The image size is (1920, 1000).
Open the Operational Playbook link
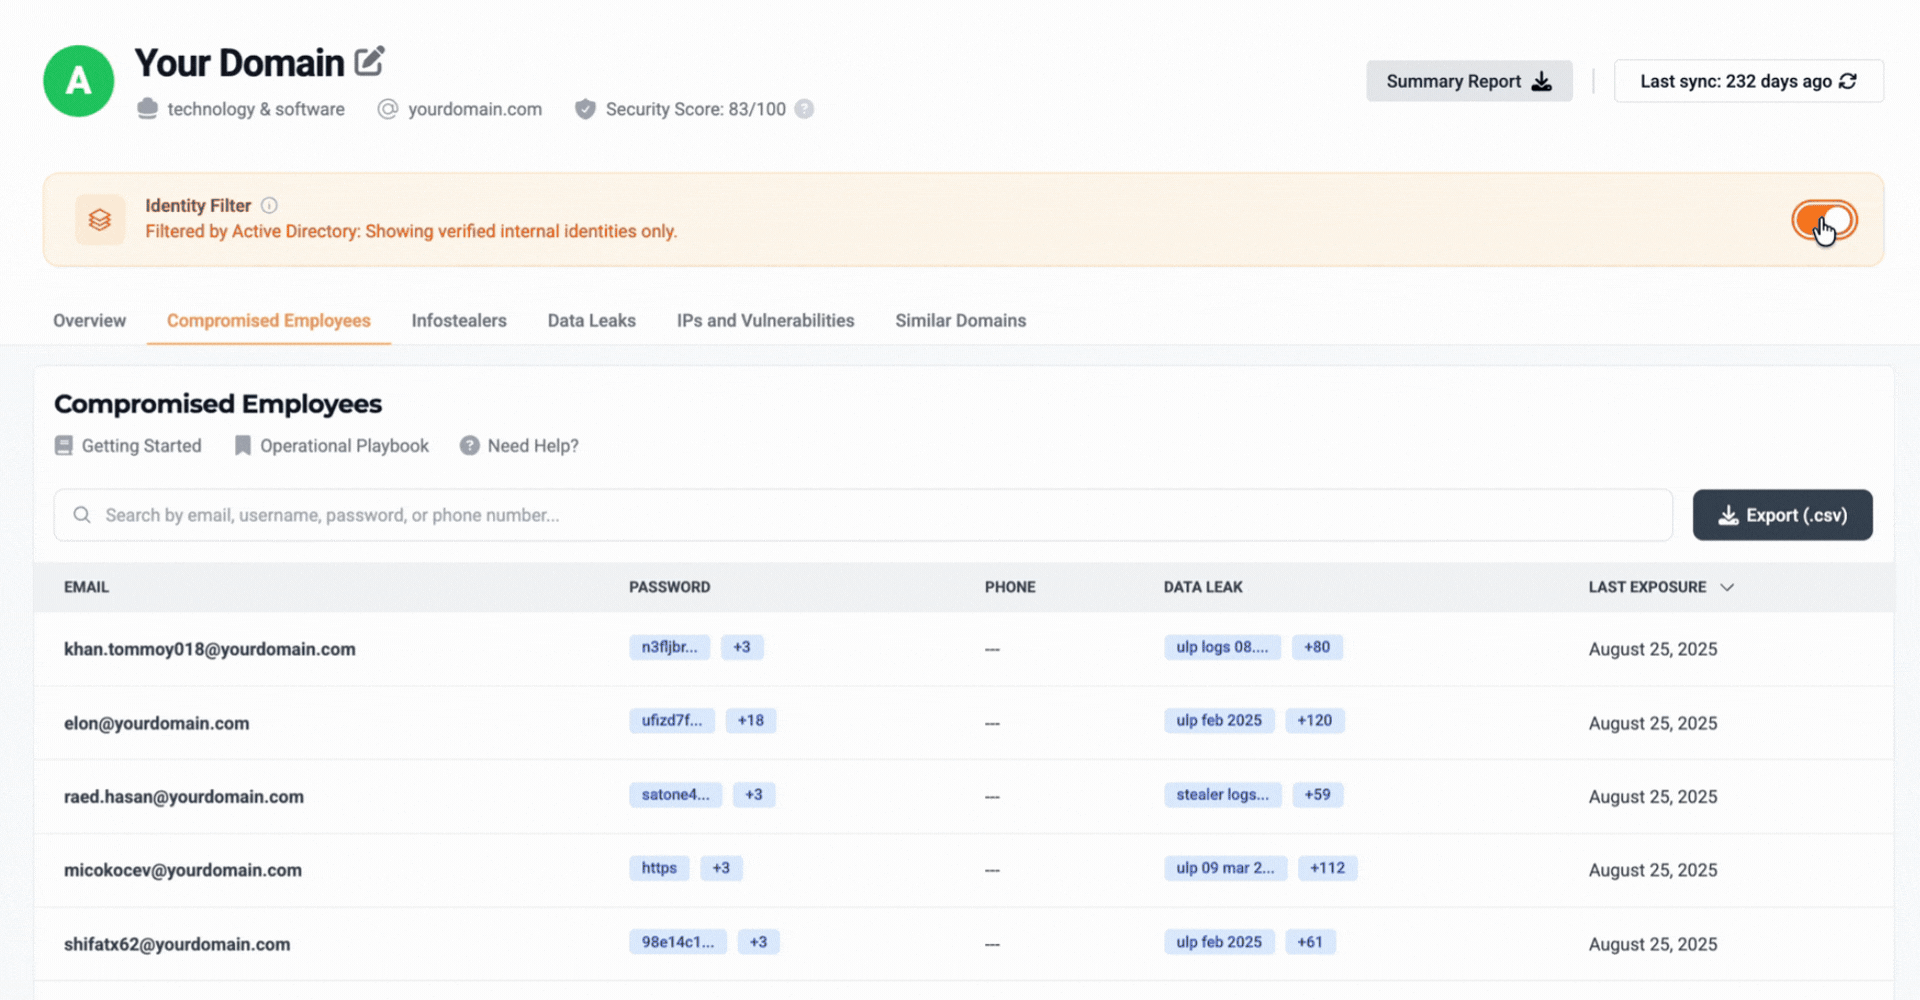tap(332, 446)
